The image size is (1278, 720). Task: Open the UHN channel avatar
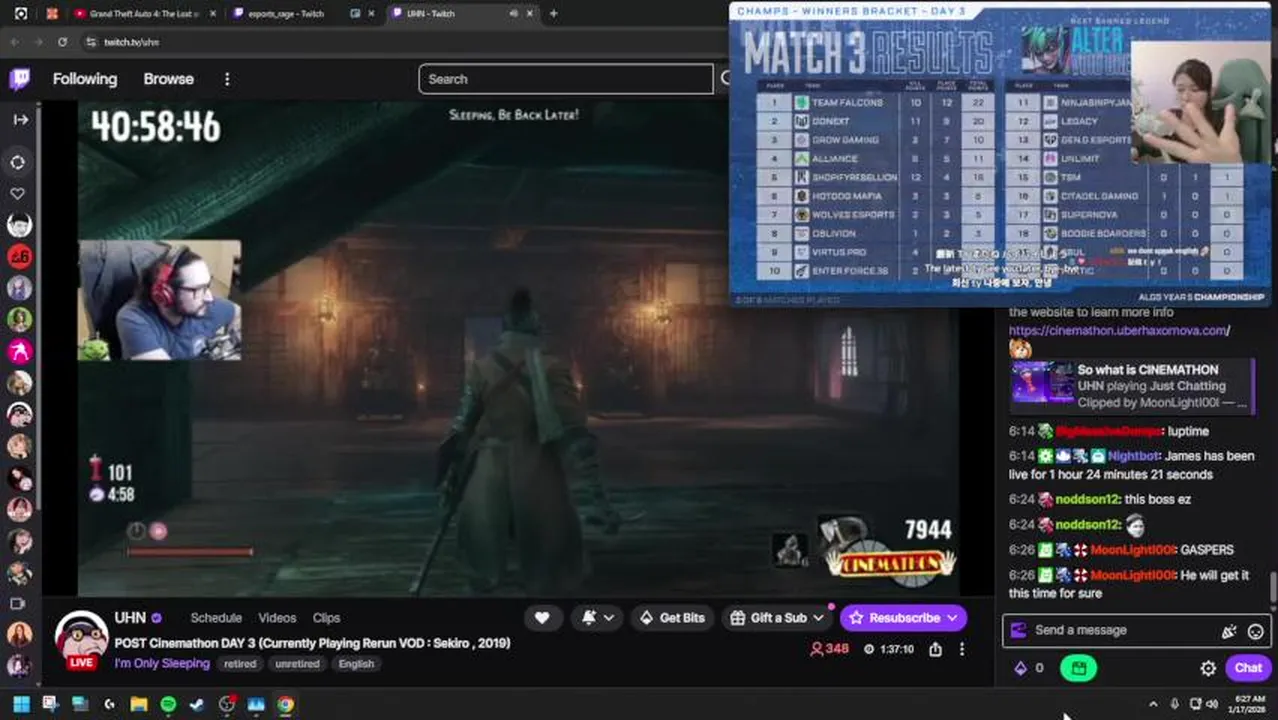tap(81, 637)
